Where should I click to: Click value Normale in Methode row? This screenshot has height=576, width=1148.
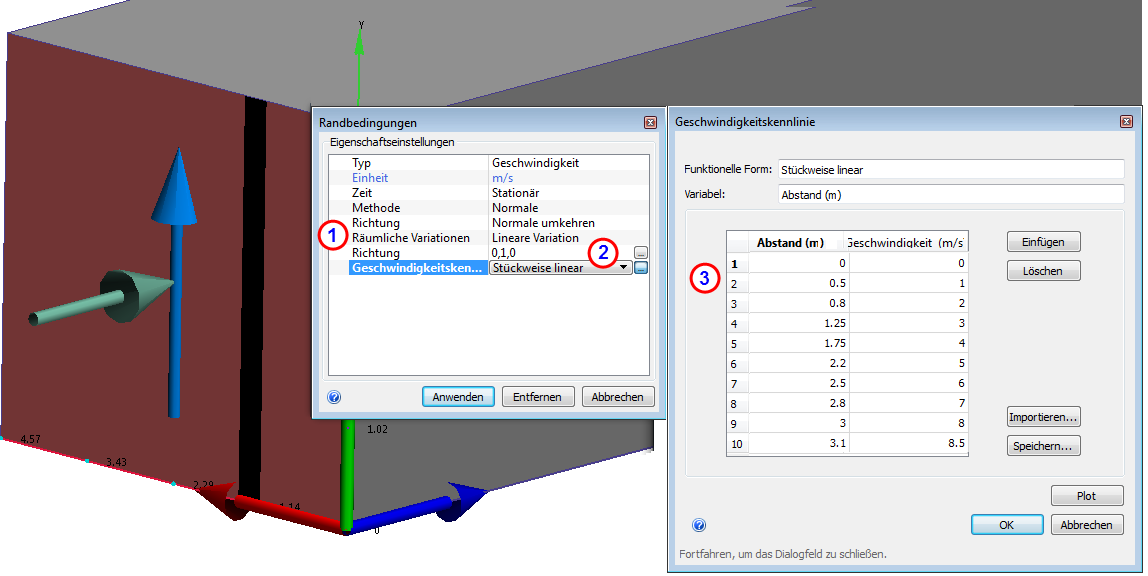click(515, 208)
